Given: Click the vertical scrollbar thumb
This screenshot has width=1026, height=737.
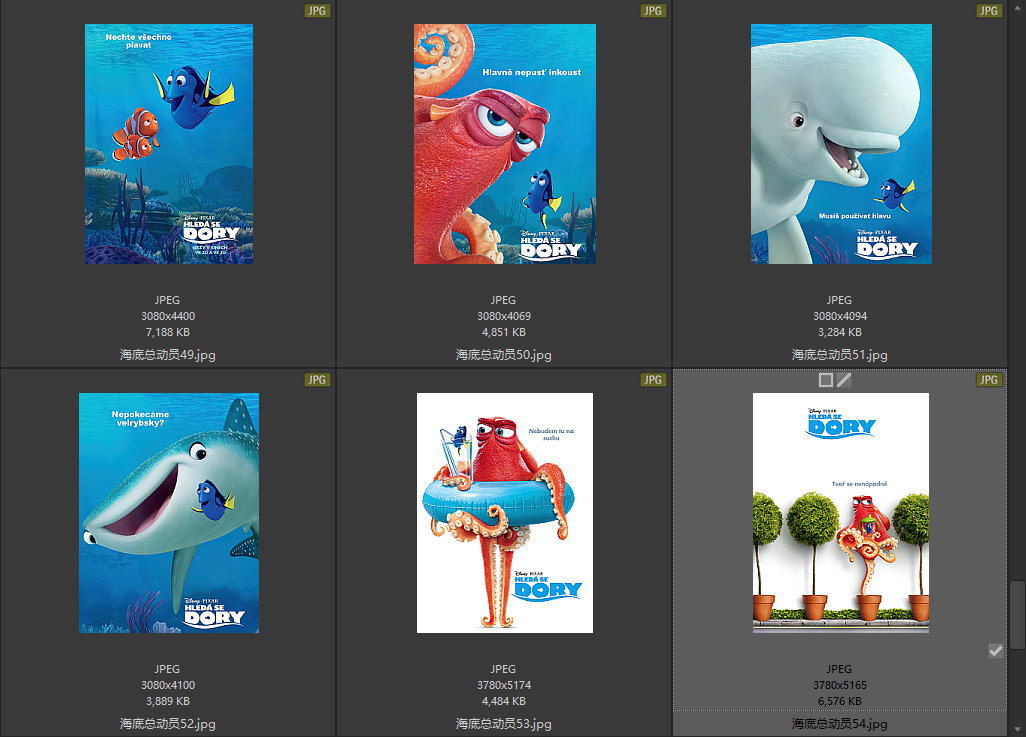Looking at the screenshot, I should (1017, 615).
